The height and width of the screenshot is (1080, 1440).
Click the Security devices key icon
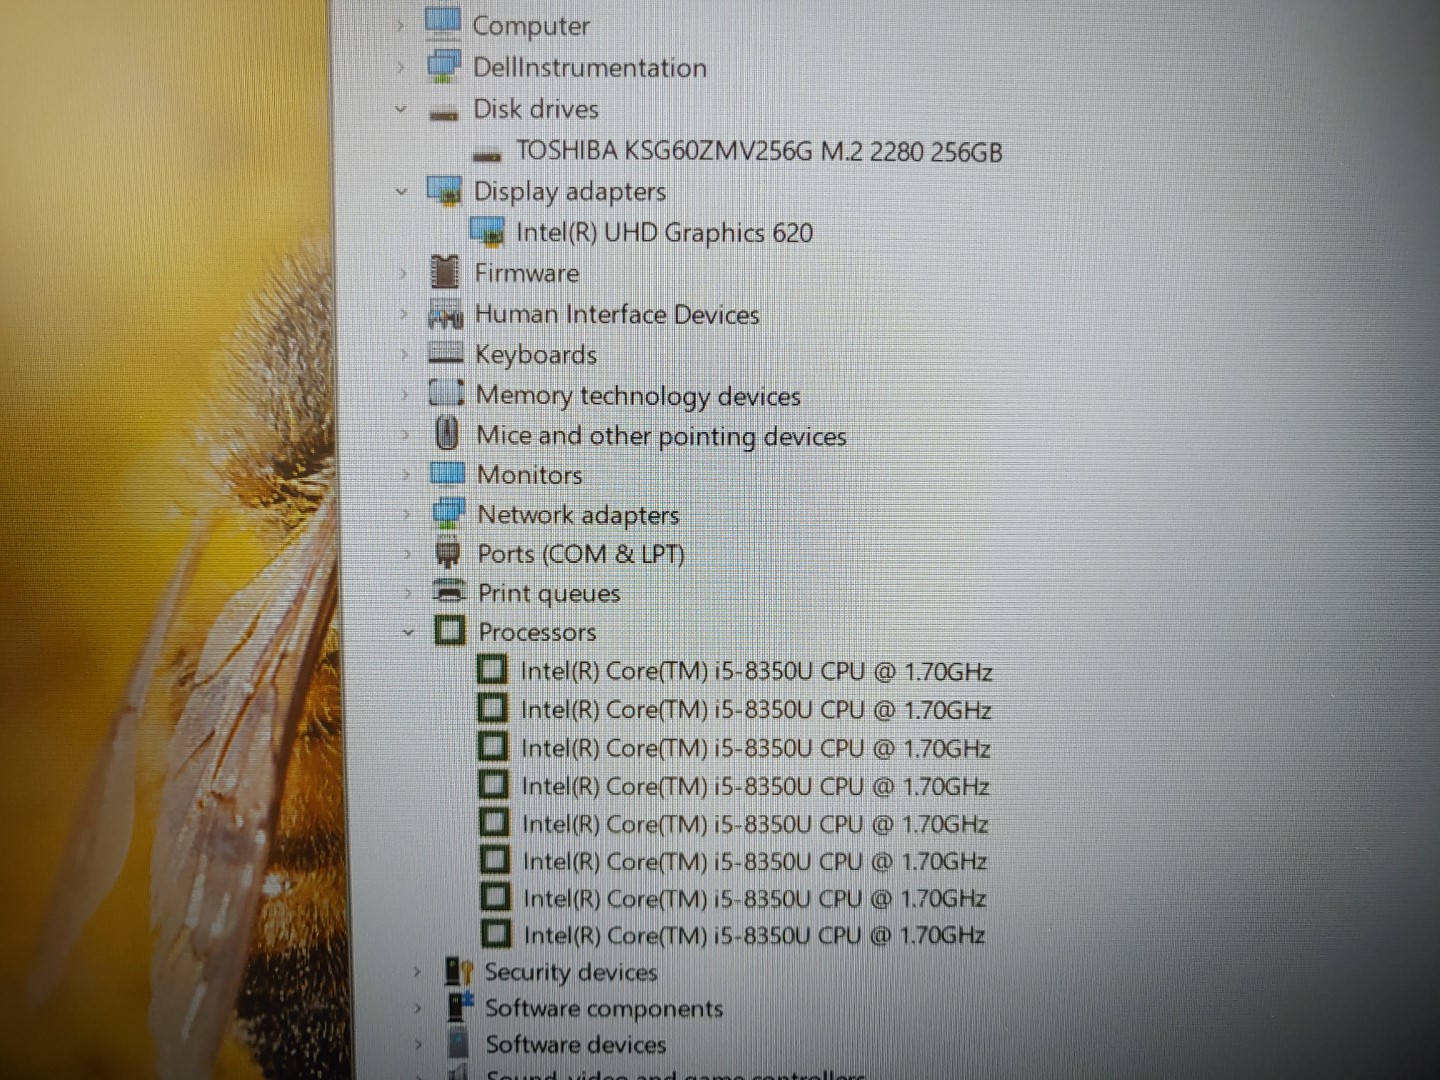tap(459, 971)
